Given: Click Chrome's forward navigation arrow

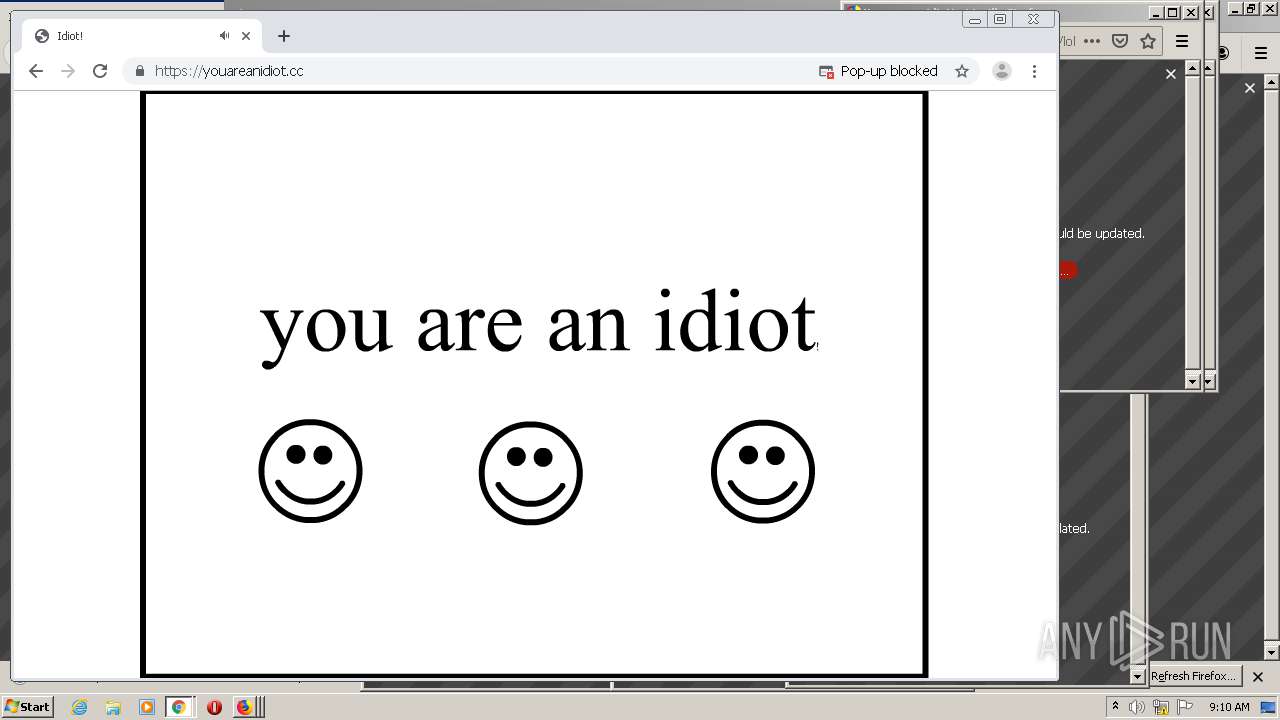Looking at the screenshot, I should point(68,71).
